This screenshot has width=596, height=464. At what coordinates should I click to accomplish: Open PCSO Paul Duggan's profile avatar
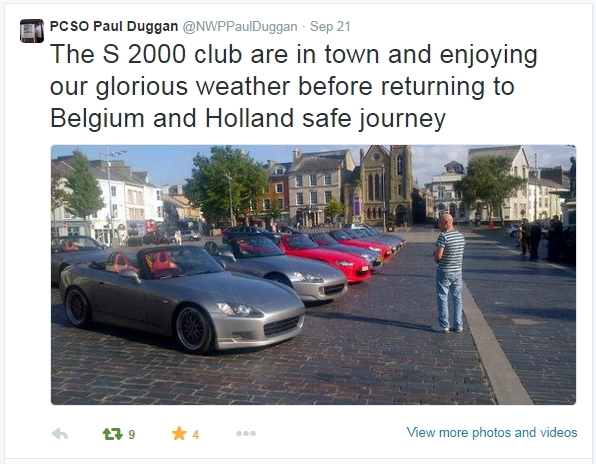[32, 31]
